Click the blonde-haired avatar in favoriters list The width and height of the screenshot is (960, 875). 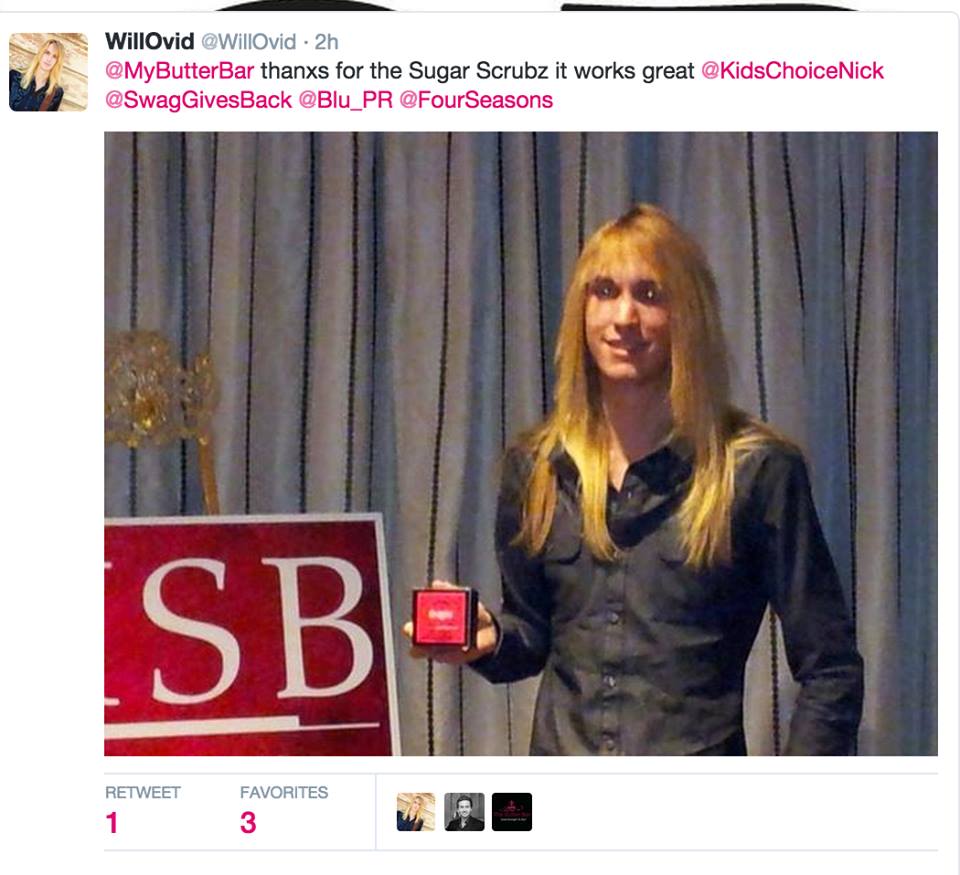416,812
